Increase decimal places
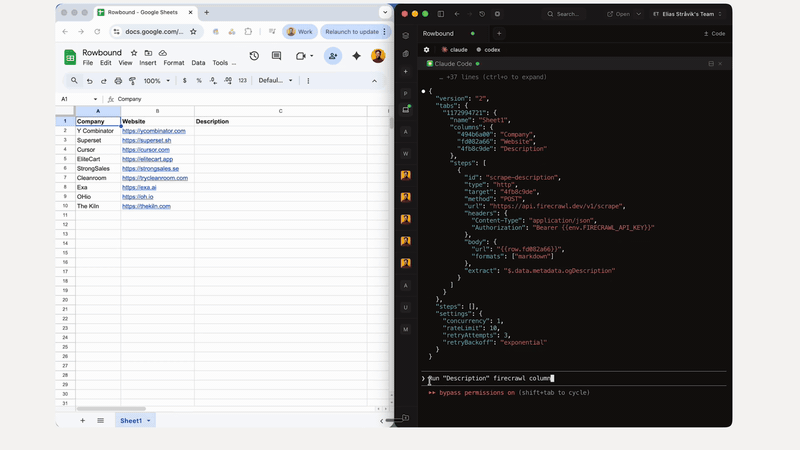This screenshot has width=800, height=450. 228,81
